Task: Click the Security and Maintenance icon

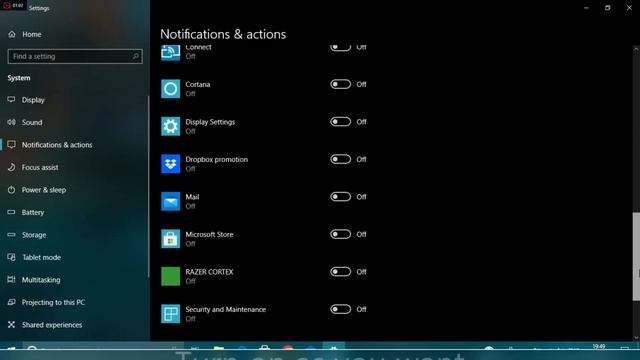Action: (170, 314)
